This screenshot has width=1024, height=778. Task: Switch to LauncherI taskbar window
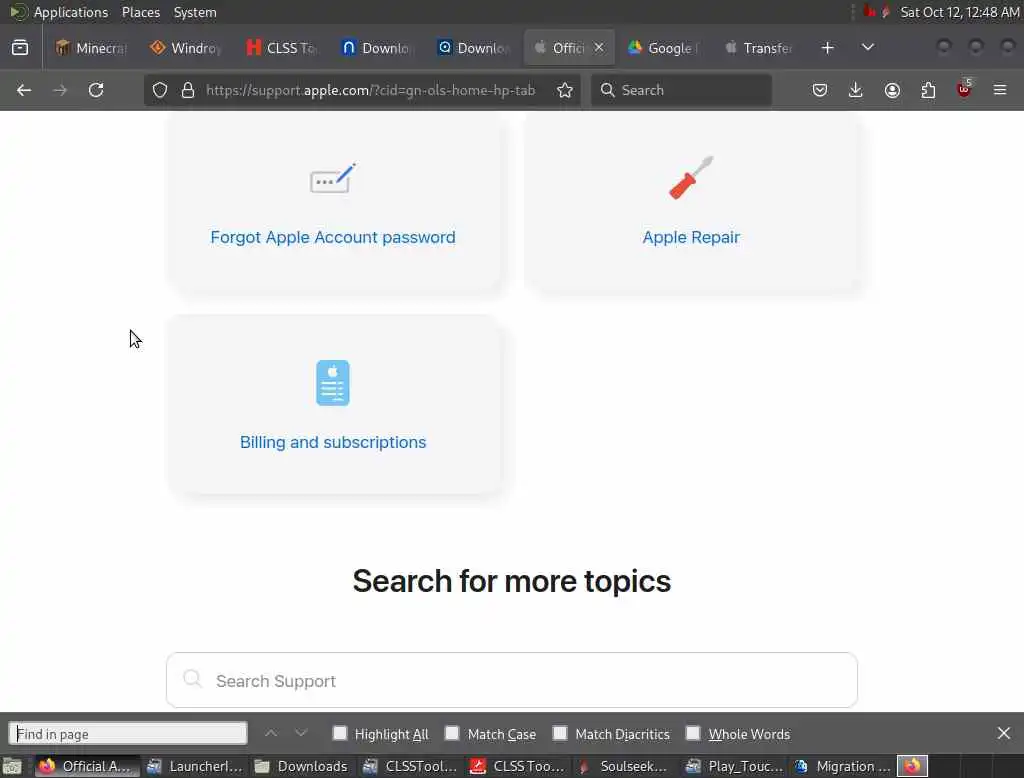[x=195, y=766]
